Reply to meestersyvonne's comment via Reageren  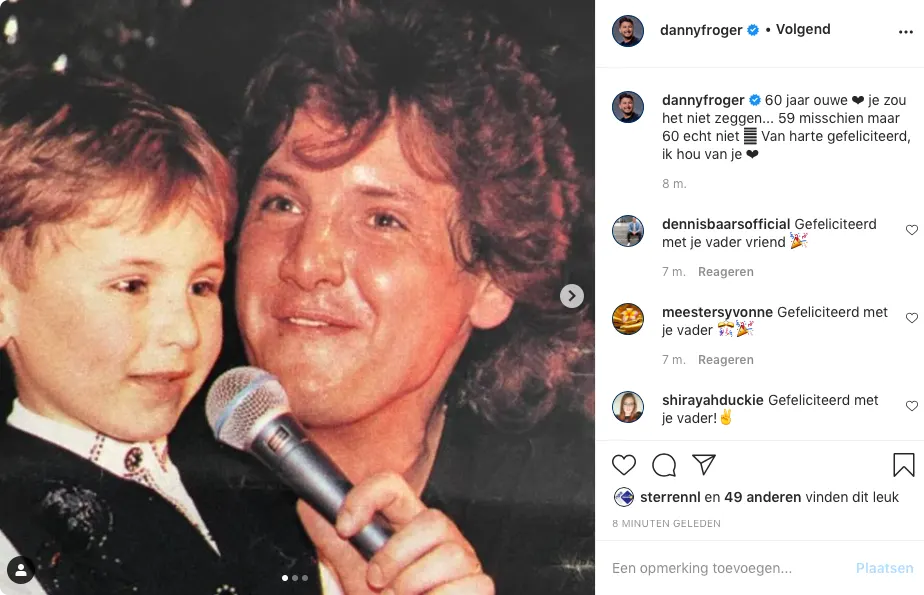726,360
